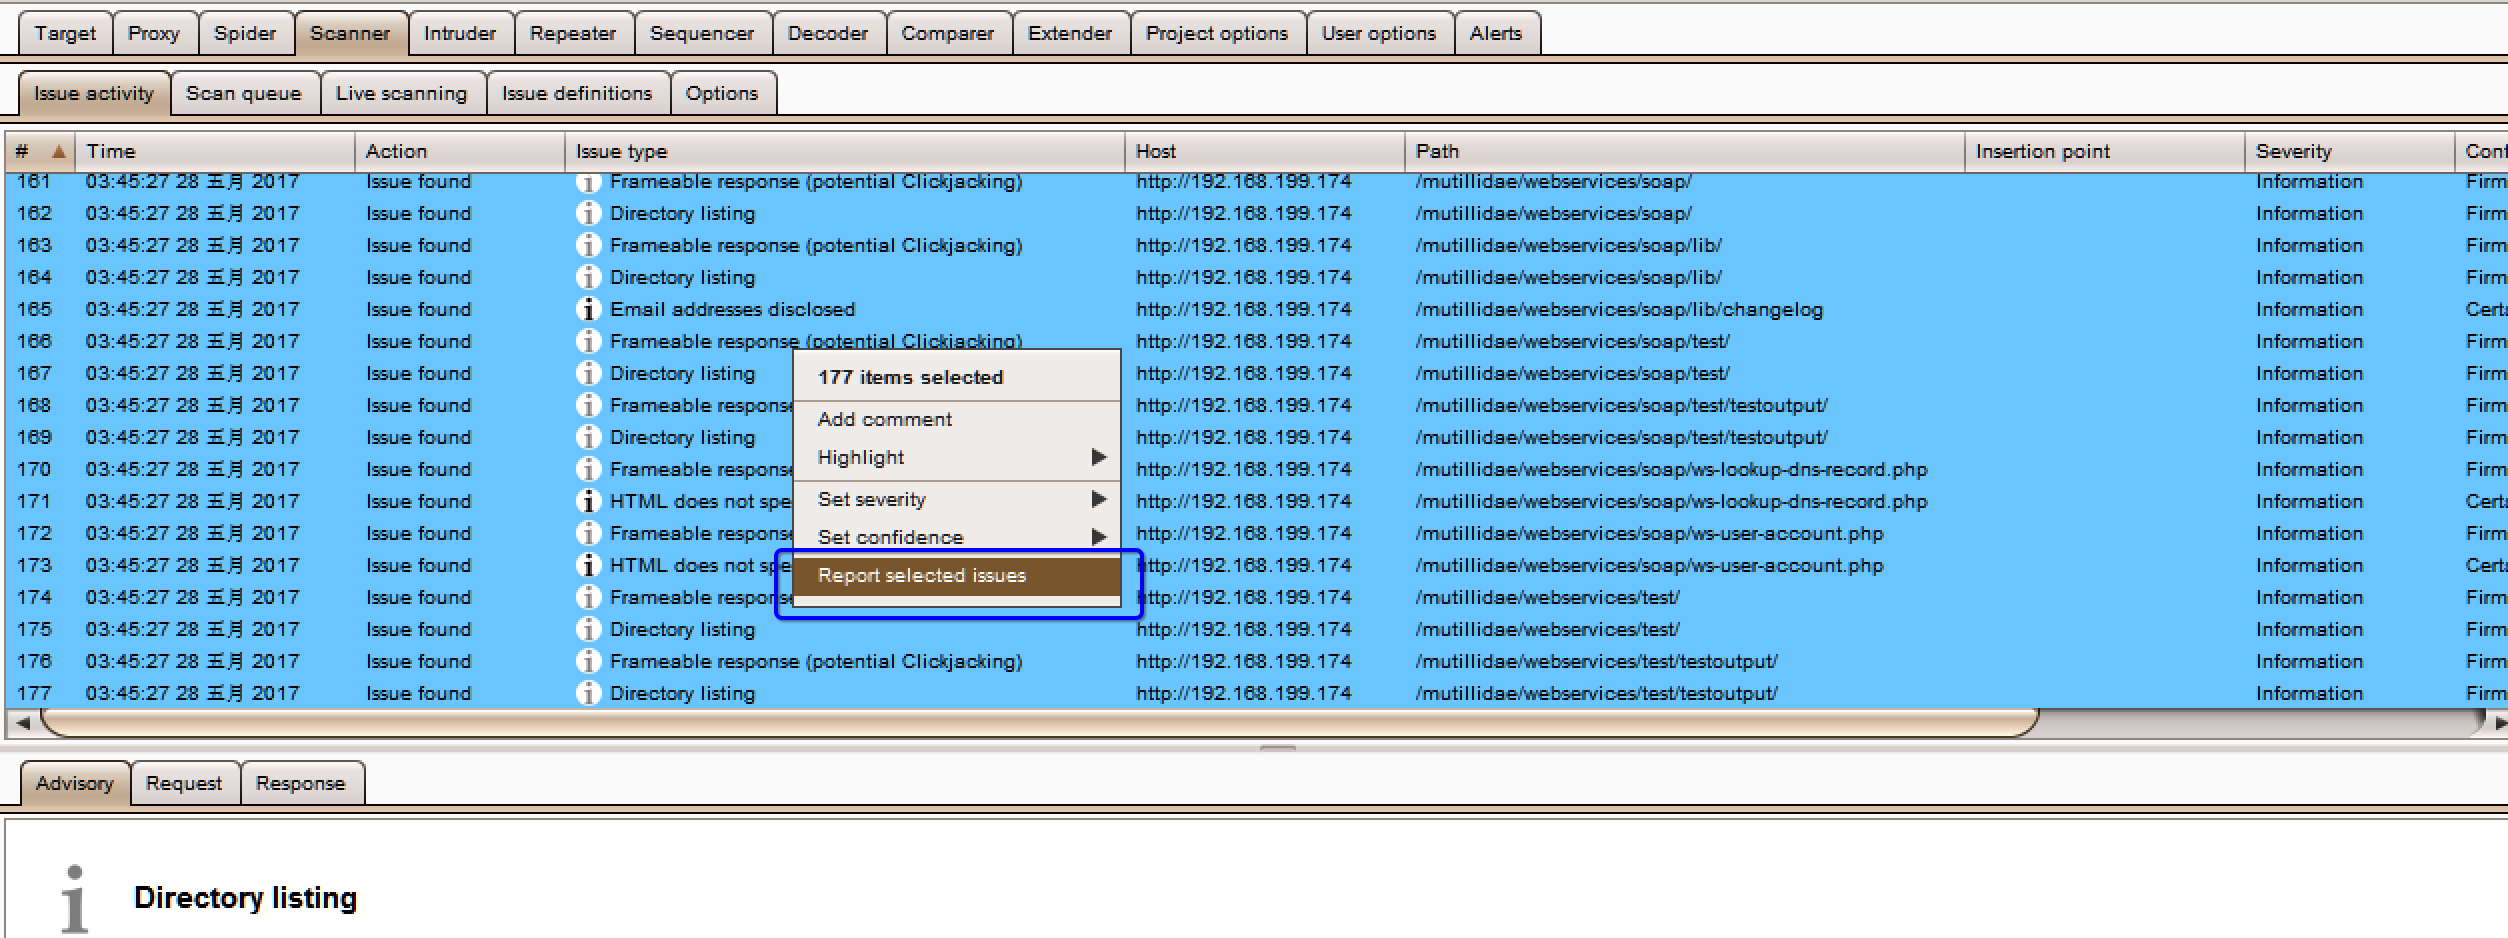Click the info icon in row 176
This screenshot has width=2508, height=938.
(x=589, y=661)
